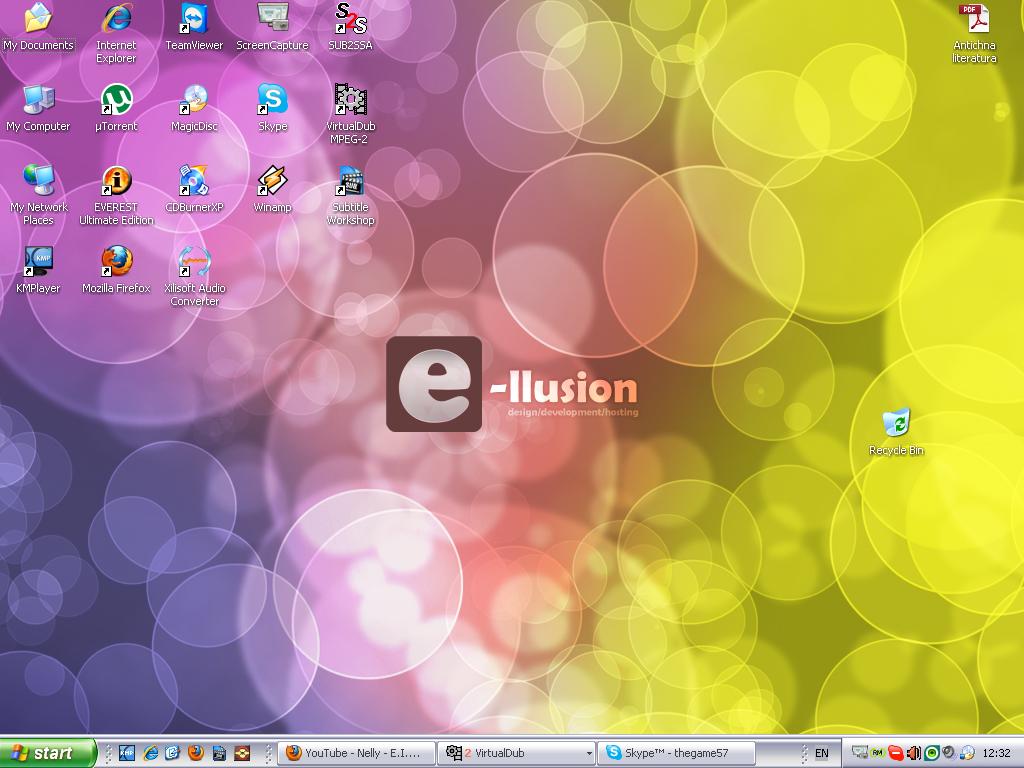Select the EVEREST Ultimate Edition icon

pos(116,181)
